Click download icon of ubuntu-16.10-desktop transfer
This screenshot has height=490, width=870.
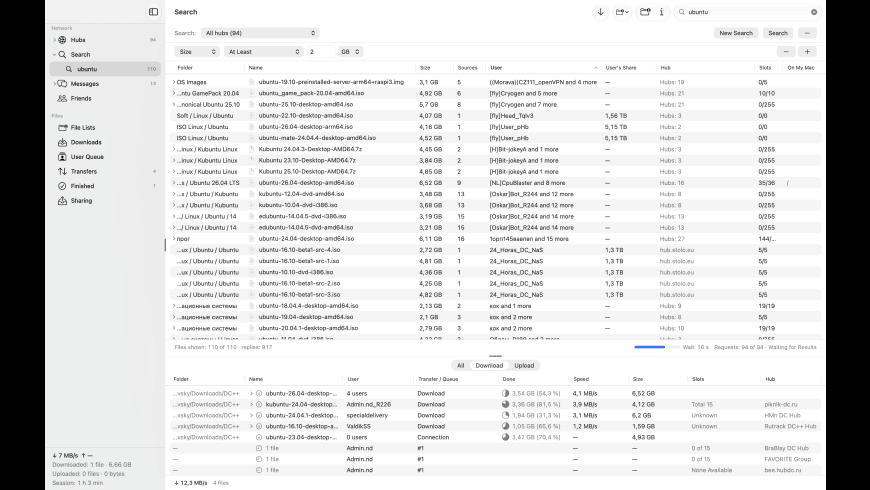[x=259, y=426]
